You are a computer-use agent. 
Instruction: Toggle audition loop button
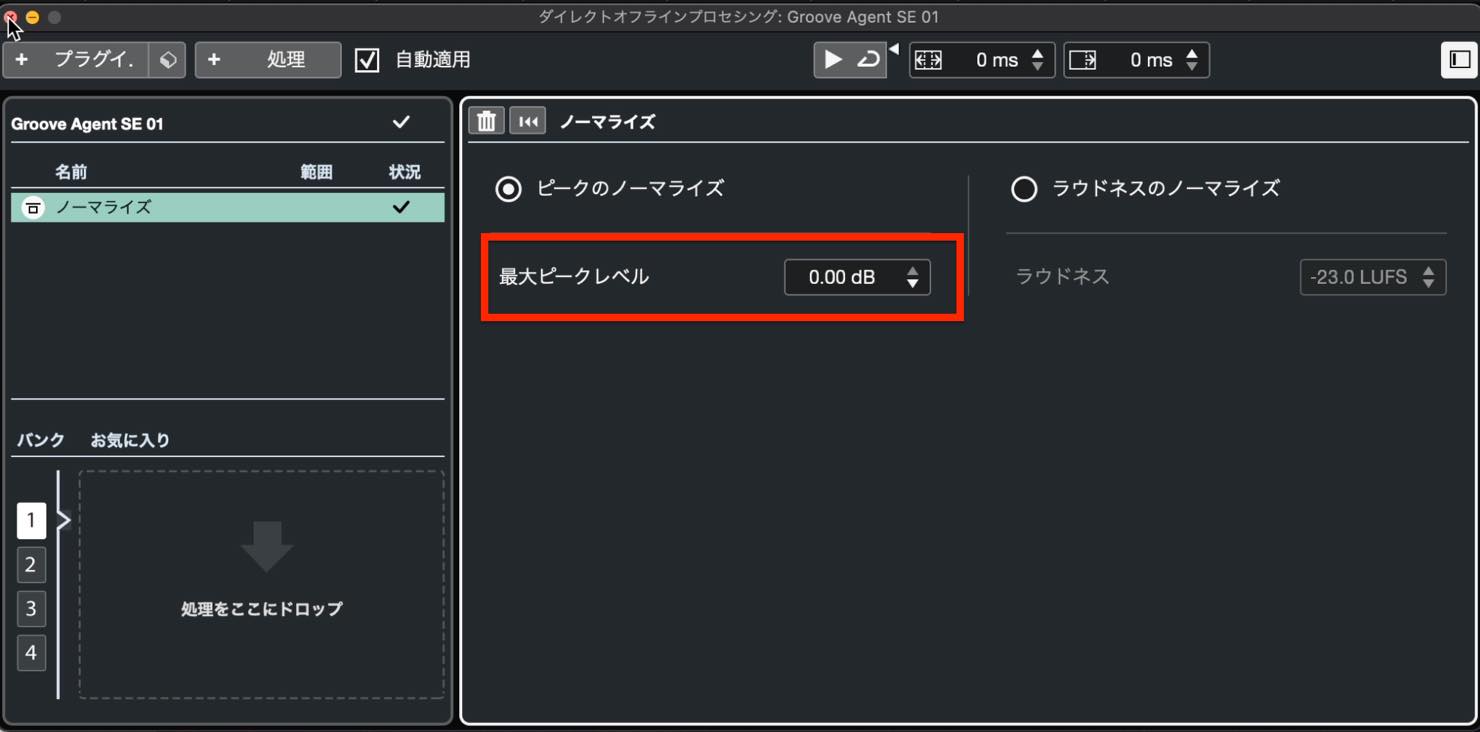[868, 60]
